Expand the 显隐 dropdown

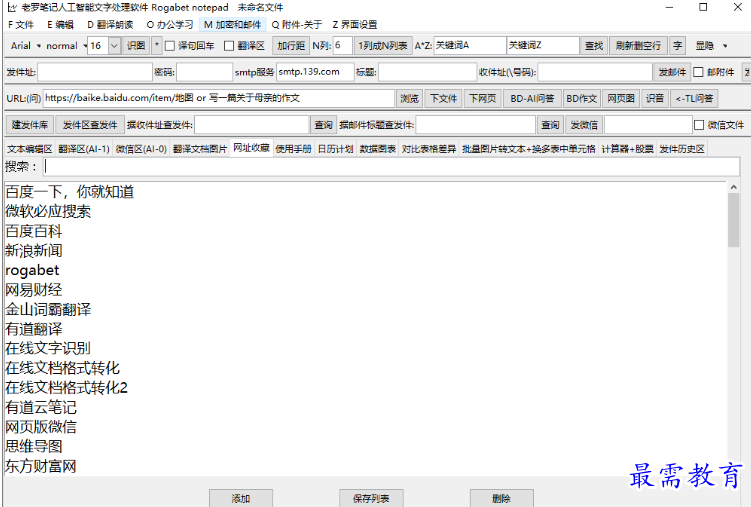pyautogui.click(x=711, y=46)
